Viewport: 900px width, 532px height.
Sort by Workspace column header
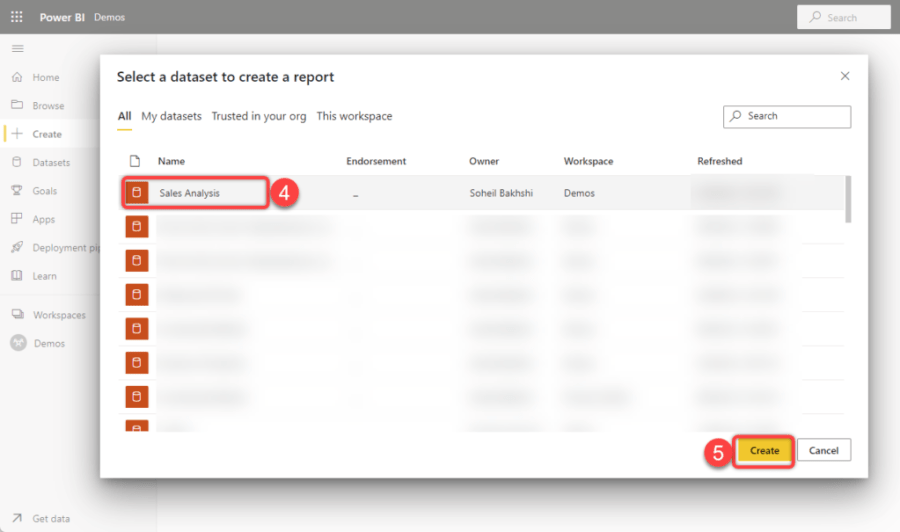coord(588,161)
